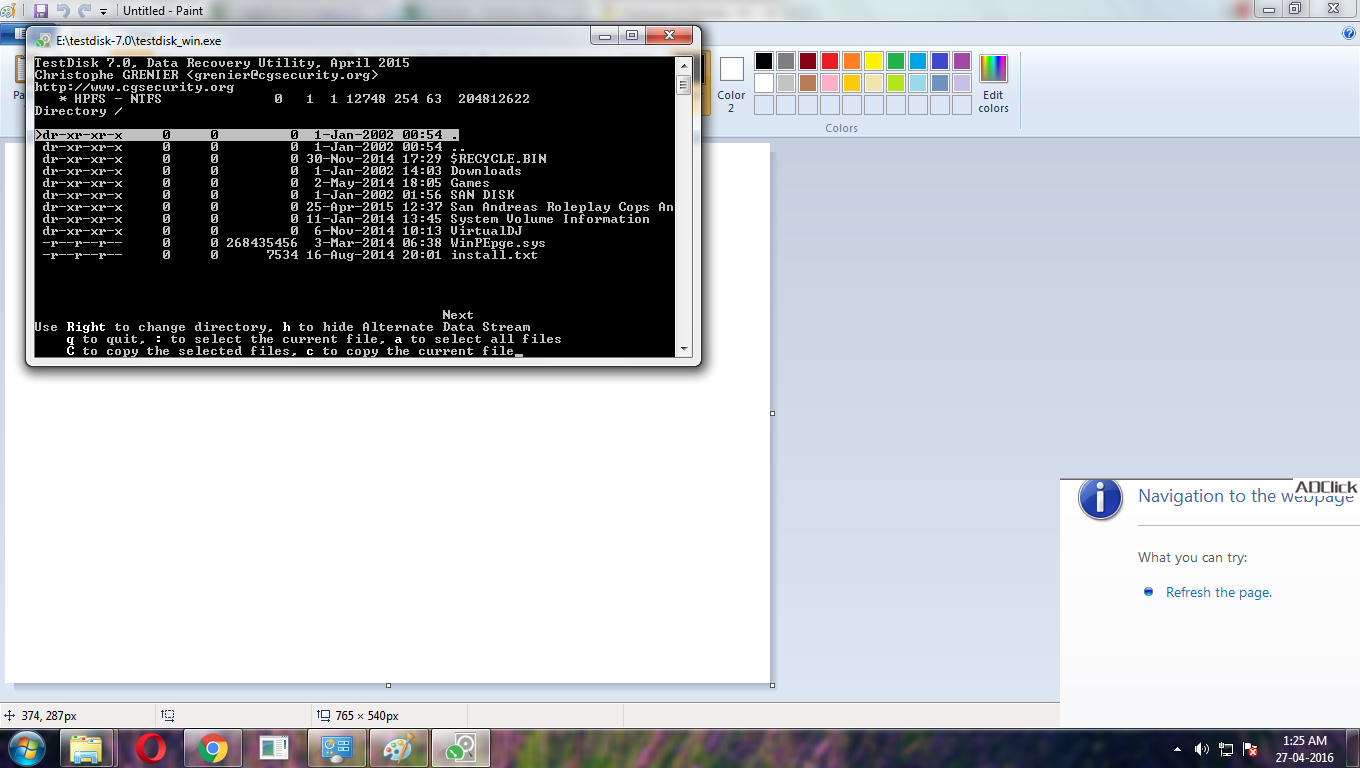Open the volume control in the system tray
Viewport: 1360px width, 768px height.
pos(1201,749)
